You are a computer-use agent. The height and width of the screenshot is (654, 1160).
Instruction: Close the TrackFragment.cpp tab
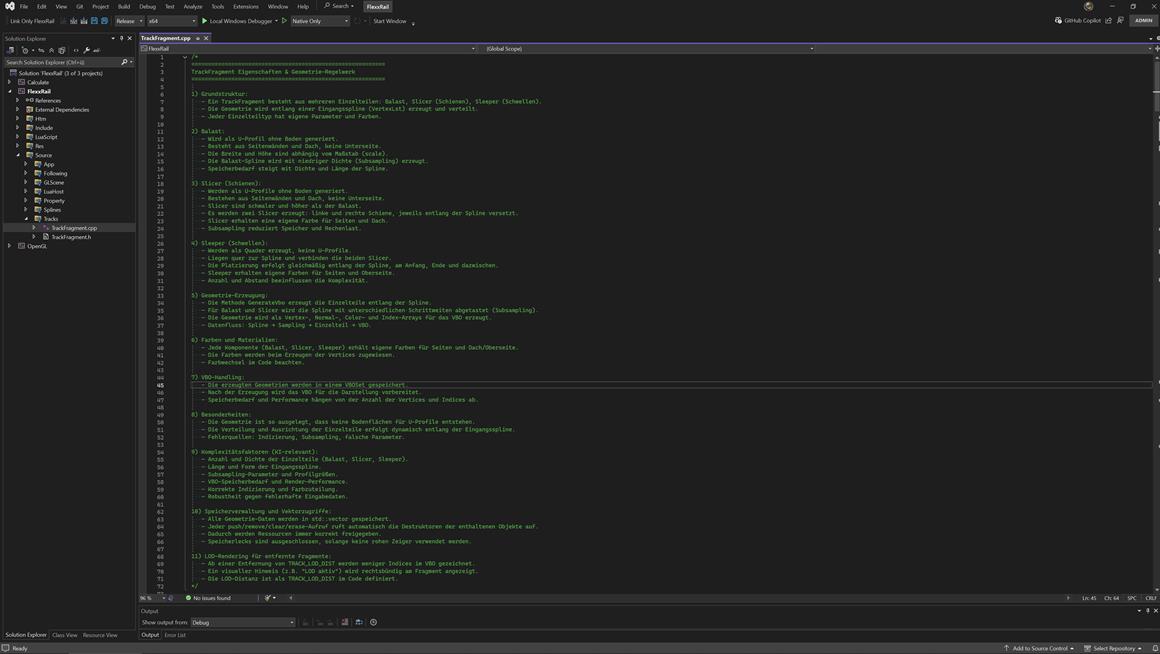pos(206,38)
